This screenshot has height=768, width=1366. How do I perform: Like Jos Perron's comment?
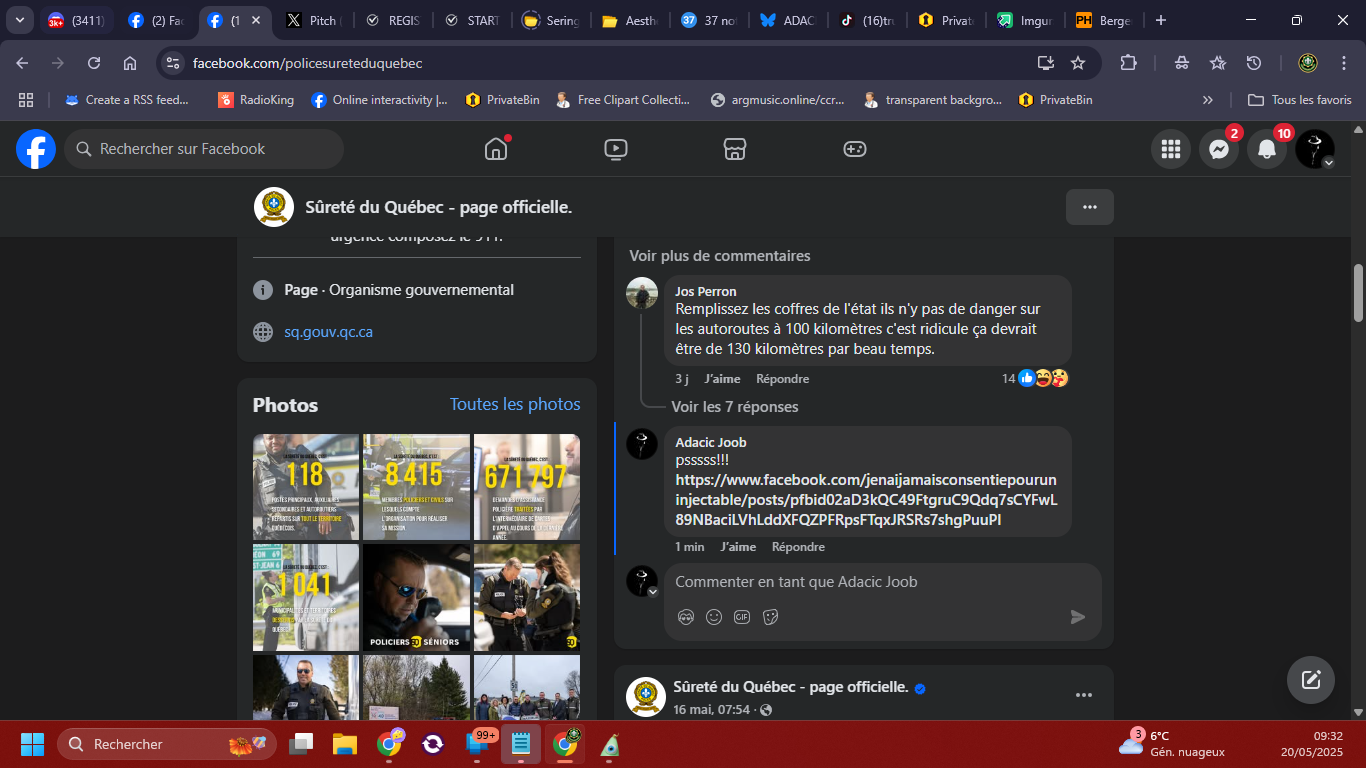[722, 379]
